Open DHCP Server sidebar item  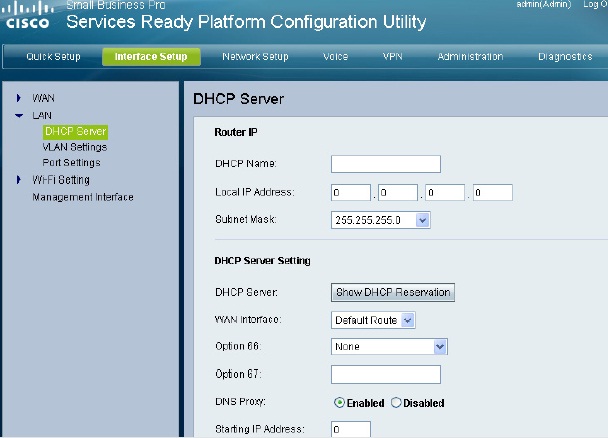click(x=75, y=131)
